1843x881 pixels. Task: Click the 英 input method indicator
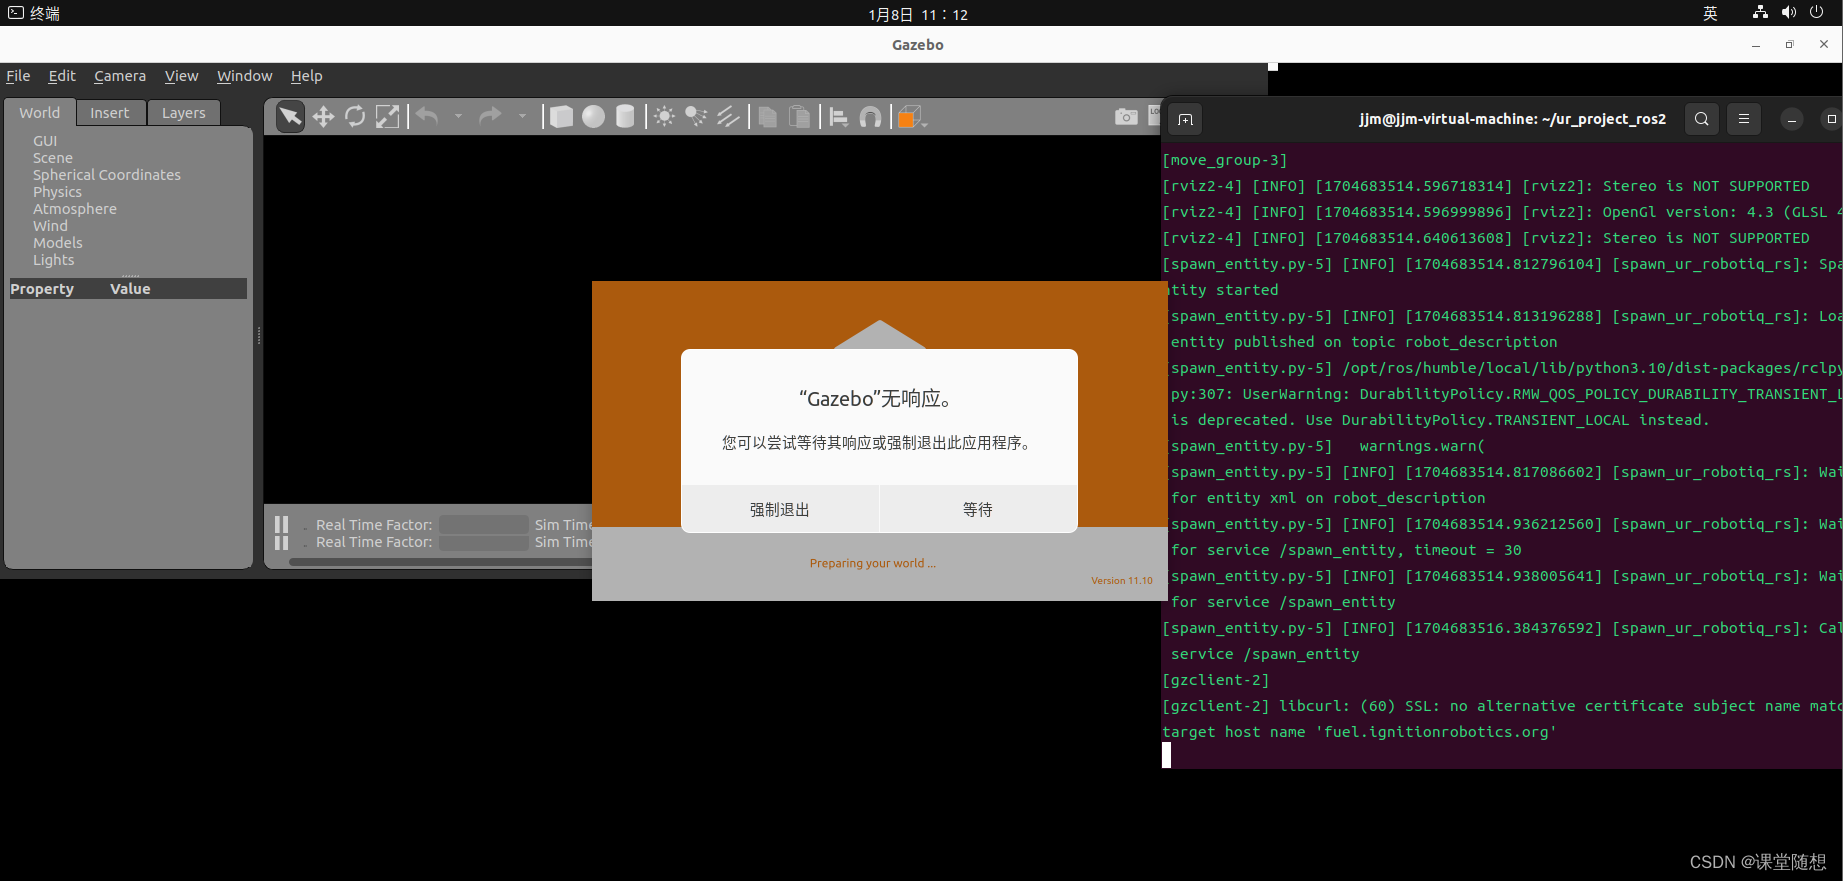[1710, 13]
